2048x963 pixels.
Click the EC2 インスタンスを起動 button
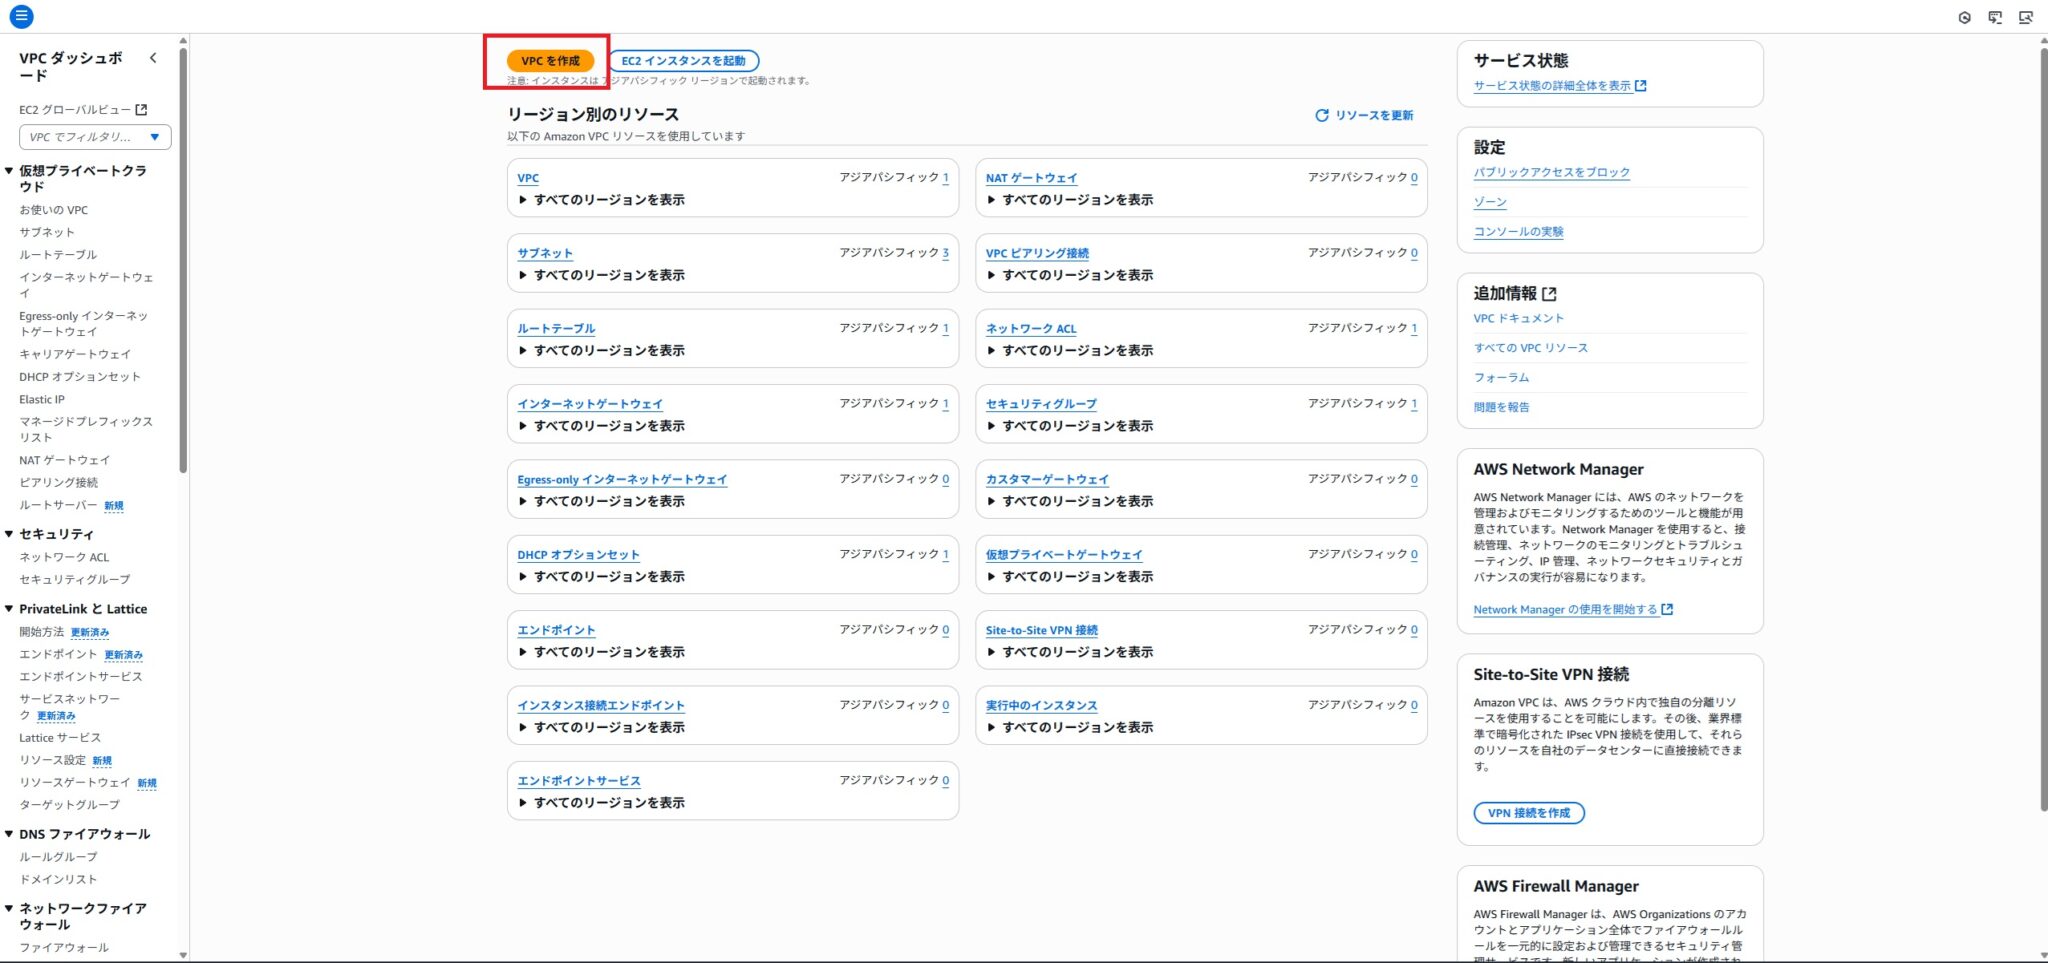[684, 61]
